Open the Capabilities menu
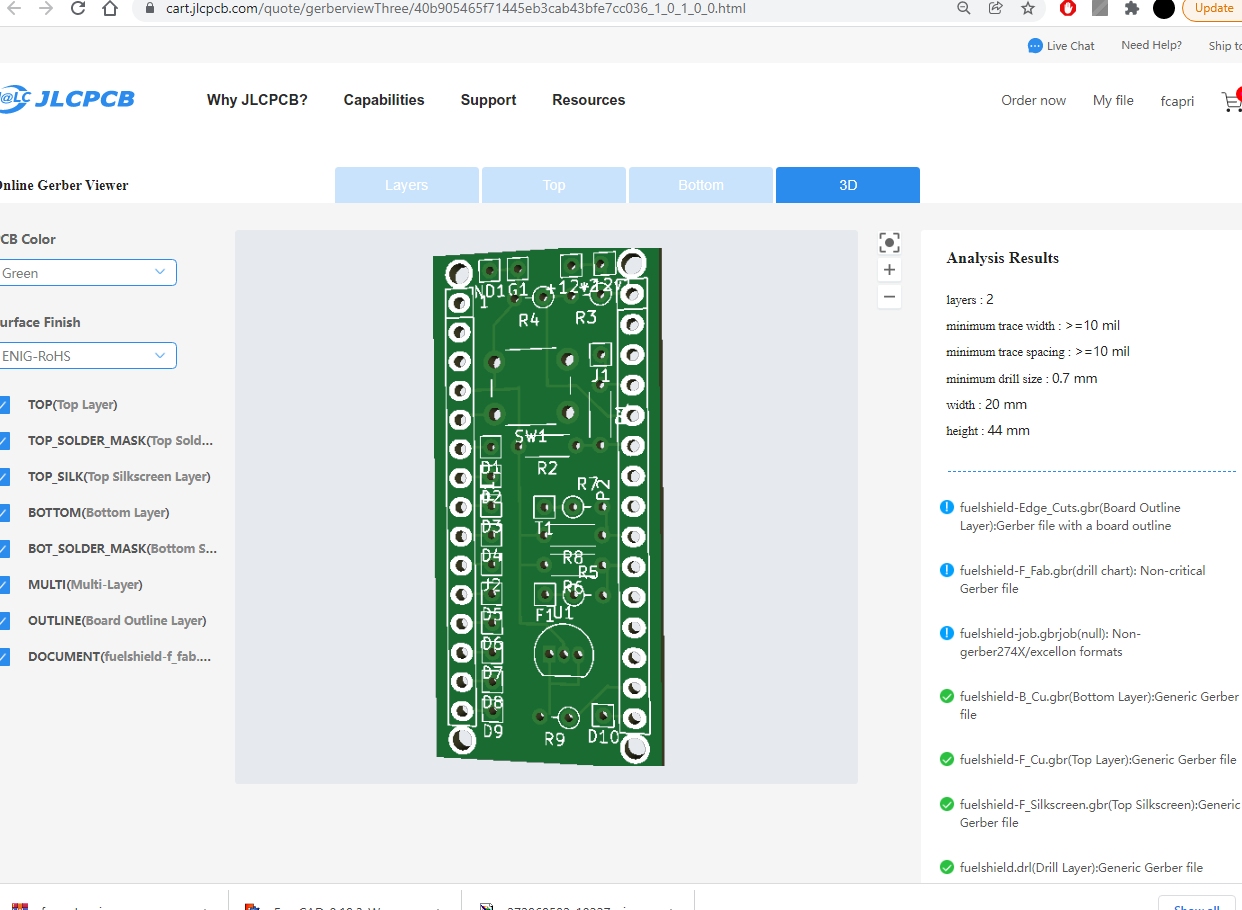Viewport: 1242px width, 910px height. tap(384, 100)
